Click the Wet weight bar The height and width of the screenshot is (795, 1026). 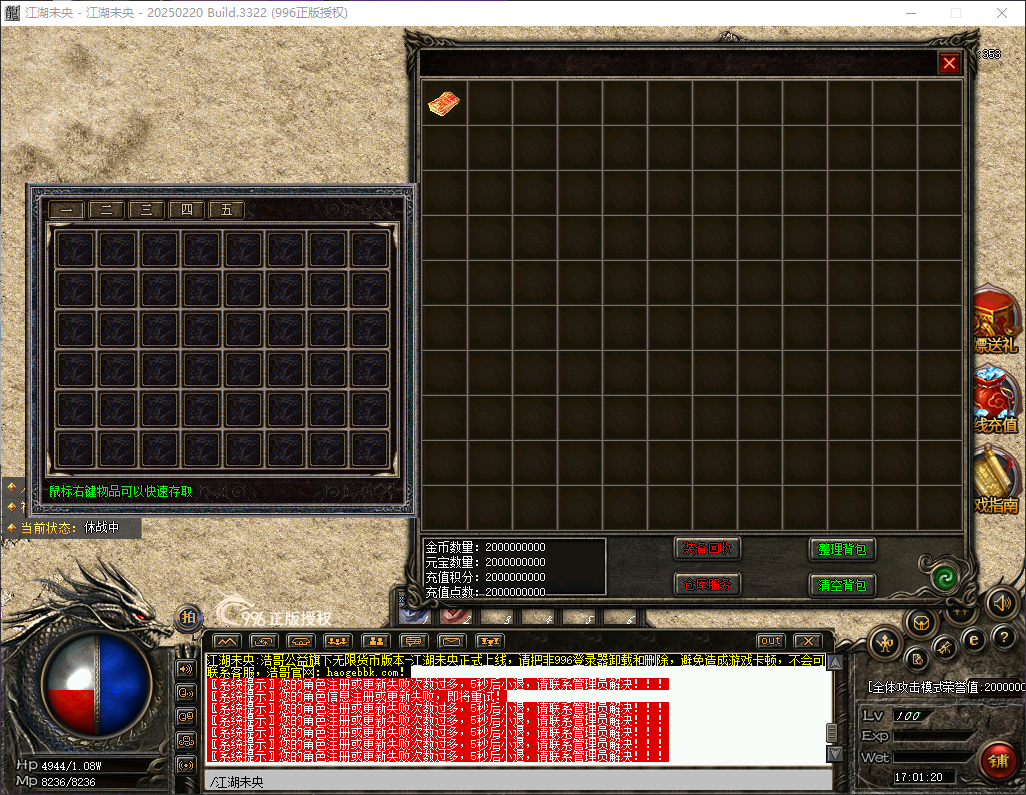pyautogui.click(x=933, y=757)
